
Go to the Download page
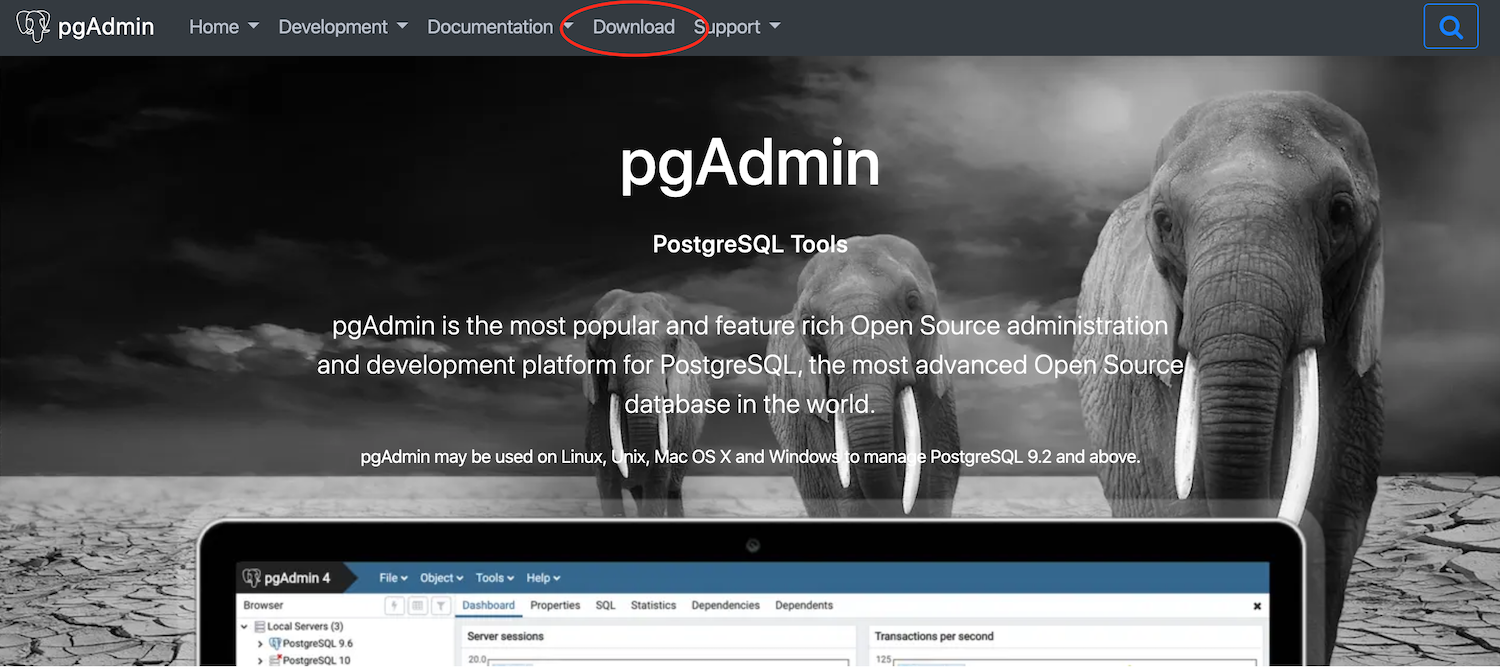pyautogui.click(x=634, y=27)
